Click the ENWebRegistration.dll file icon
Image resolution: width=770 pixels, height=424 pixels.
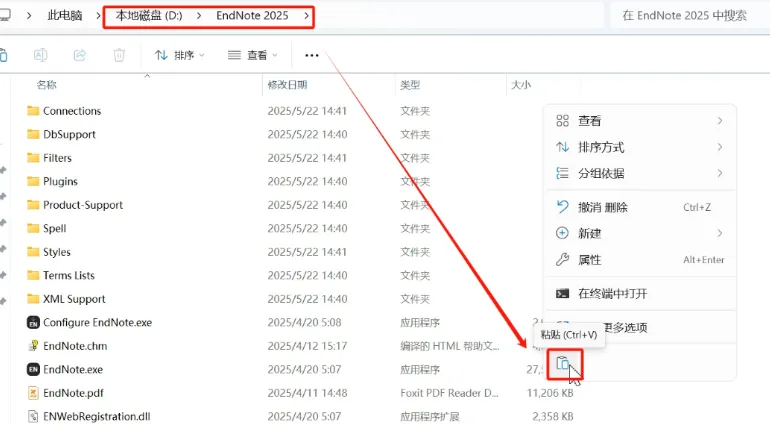pos(33,417)
